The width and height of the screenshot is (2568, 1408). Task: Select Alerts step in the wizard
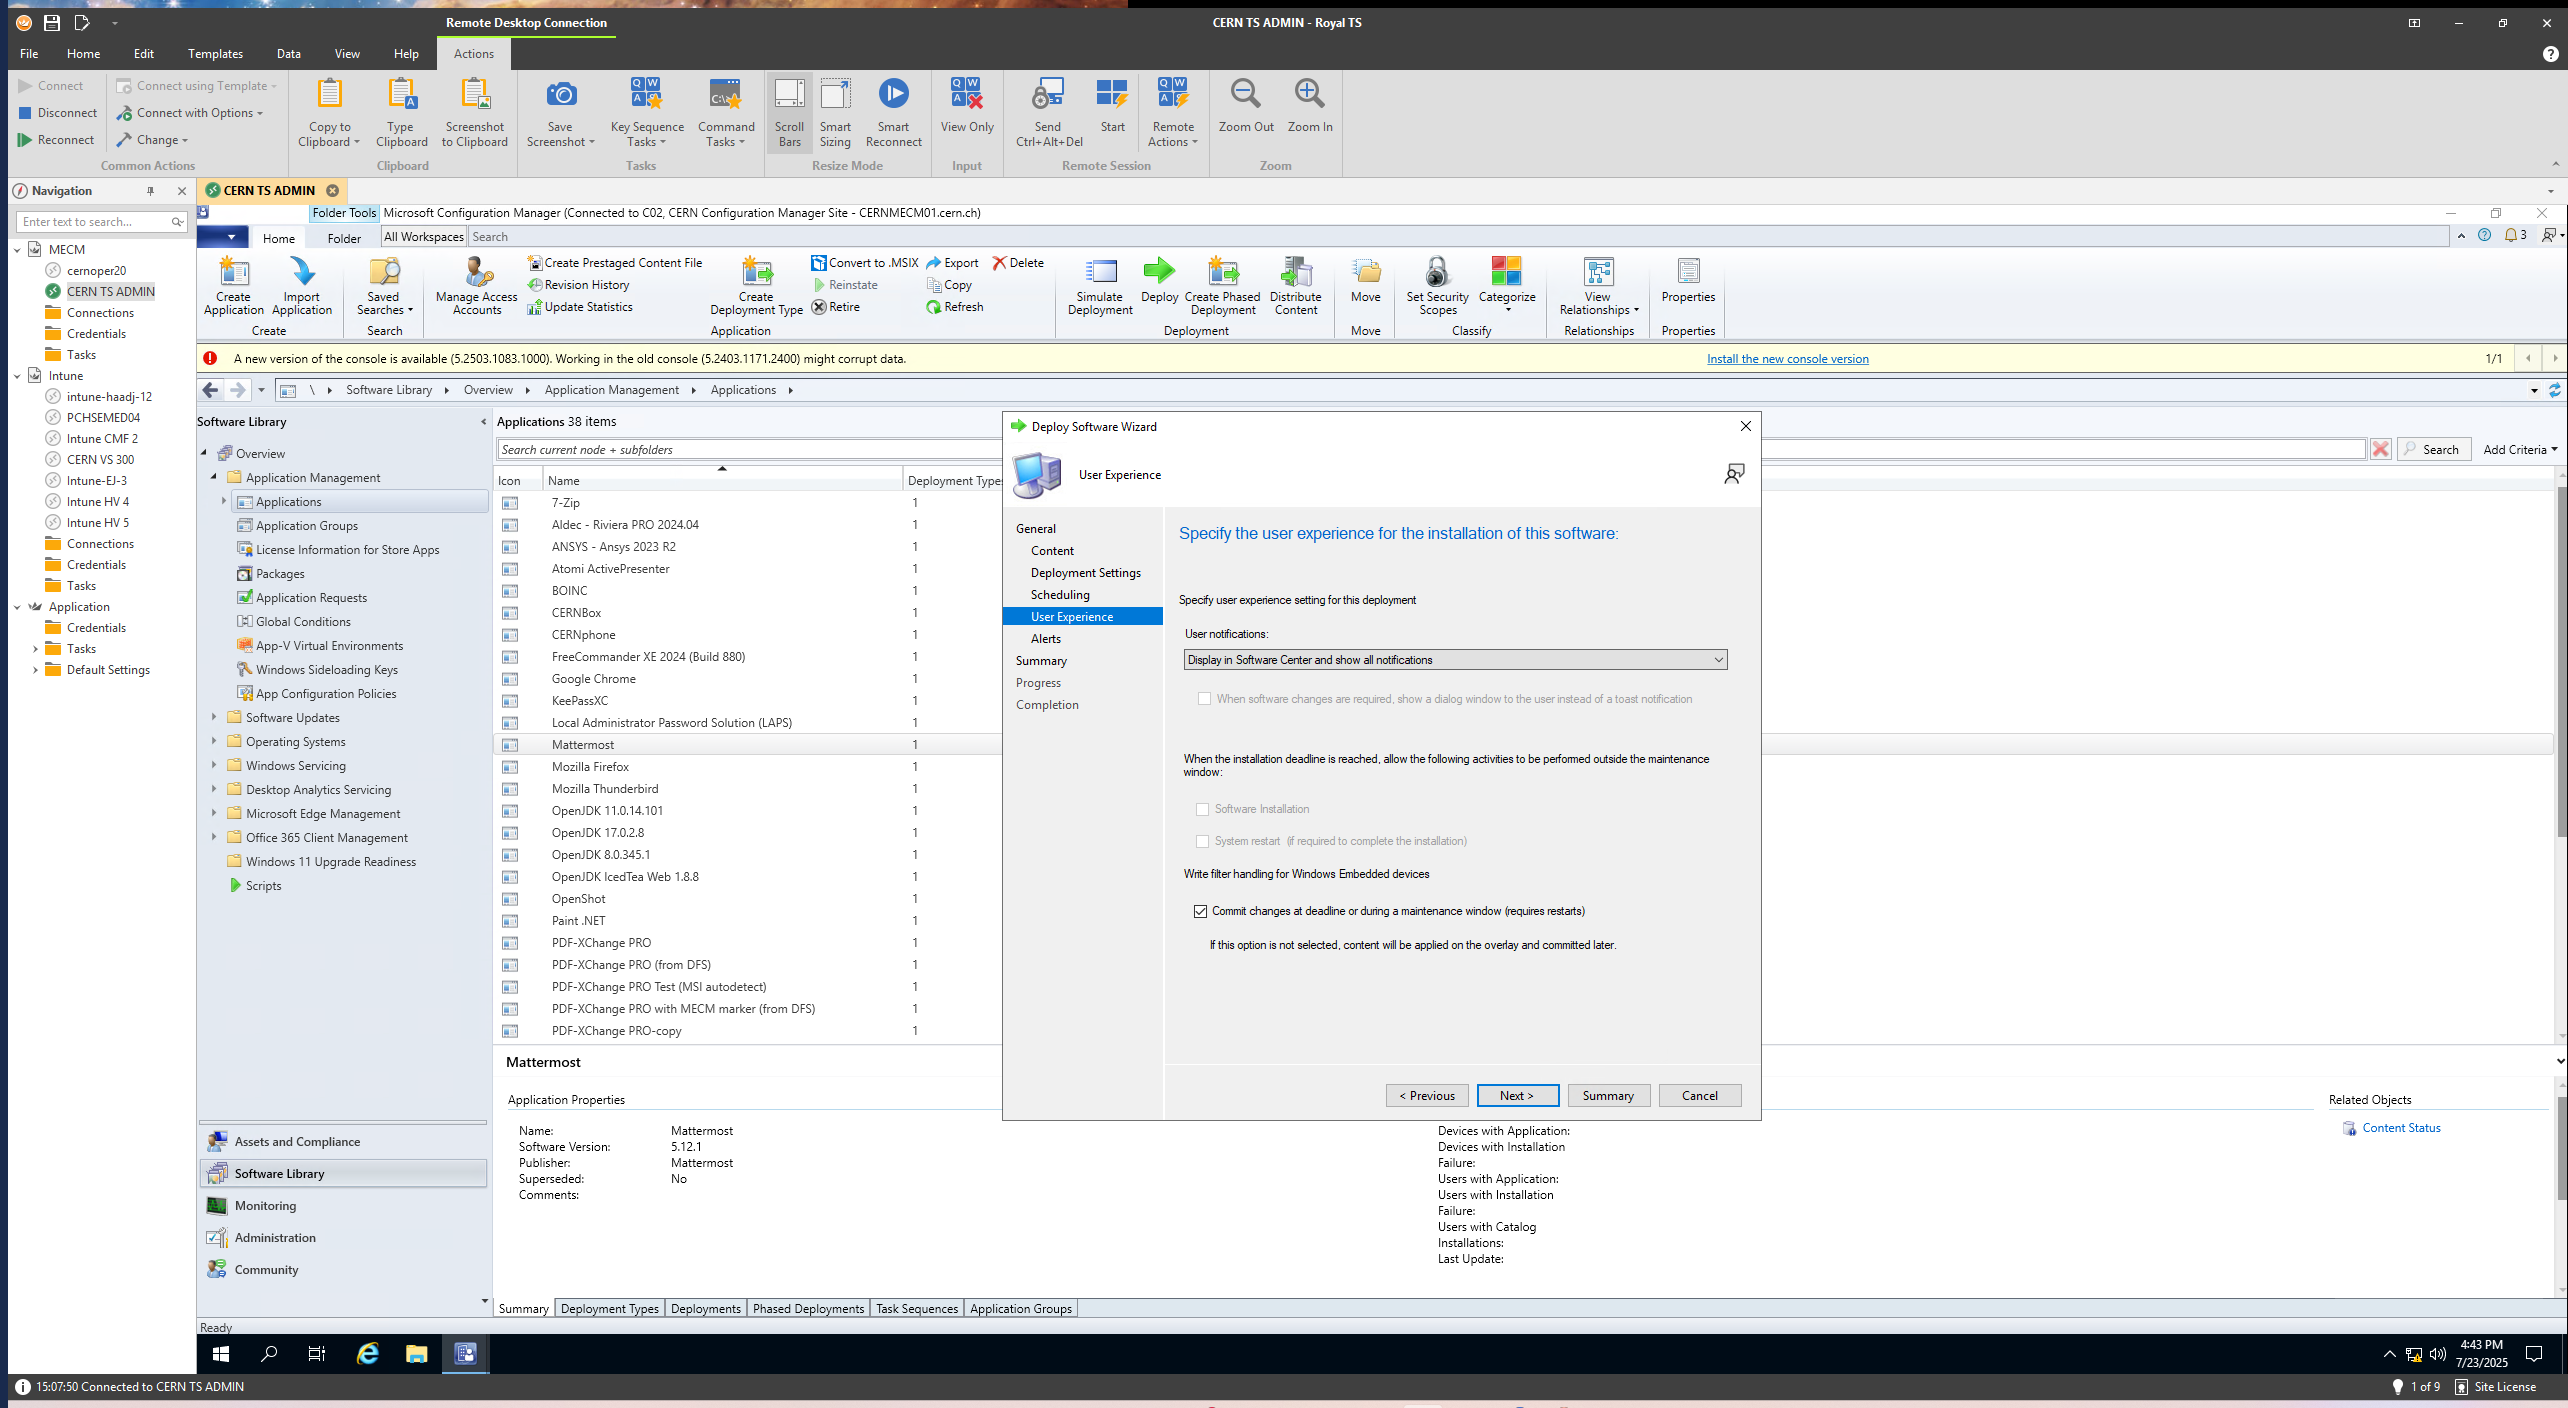[1046, 639]
